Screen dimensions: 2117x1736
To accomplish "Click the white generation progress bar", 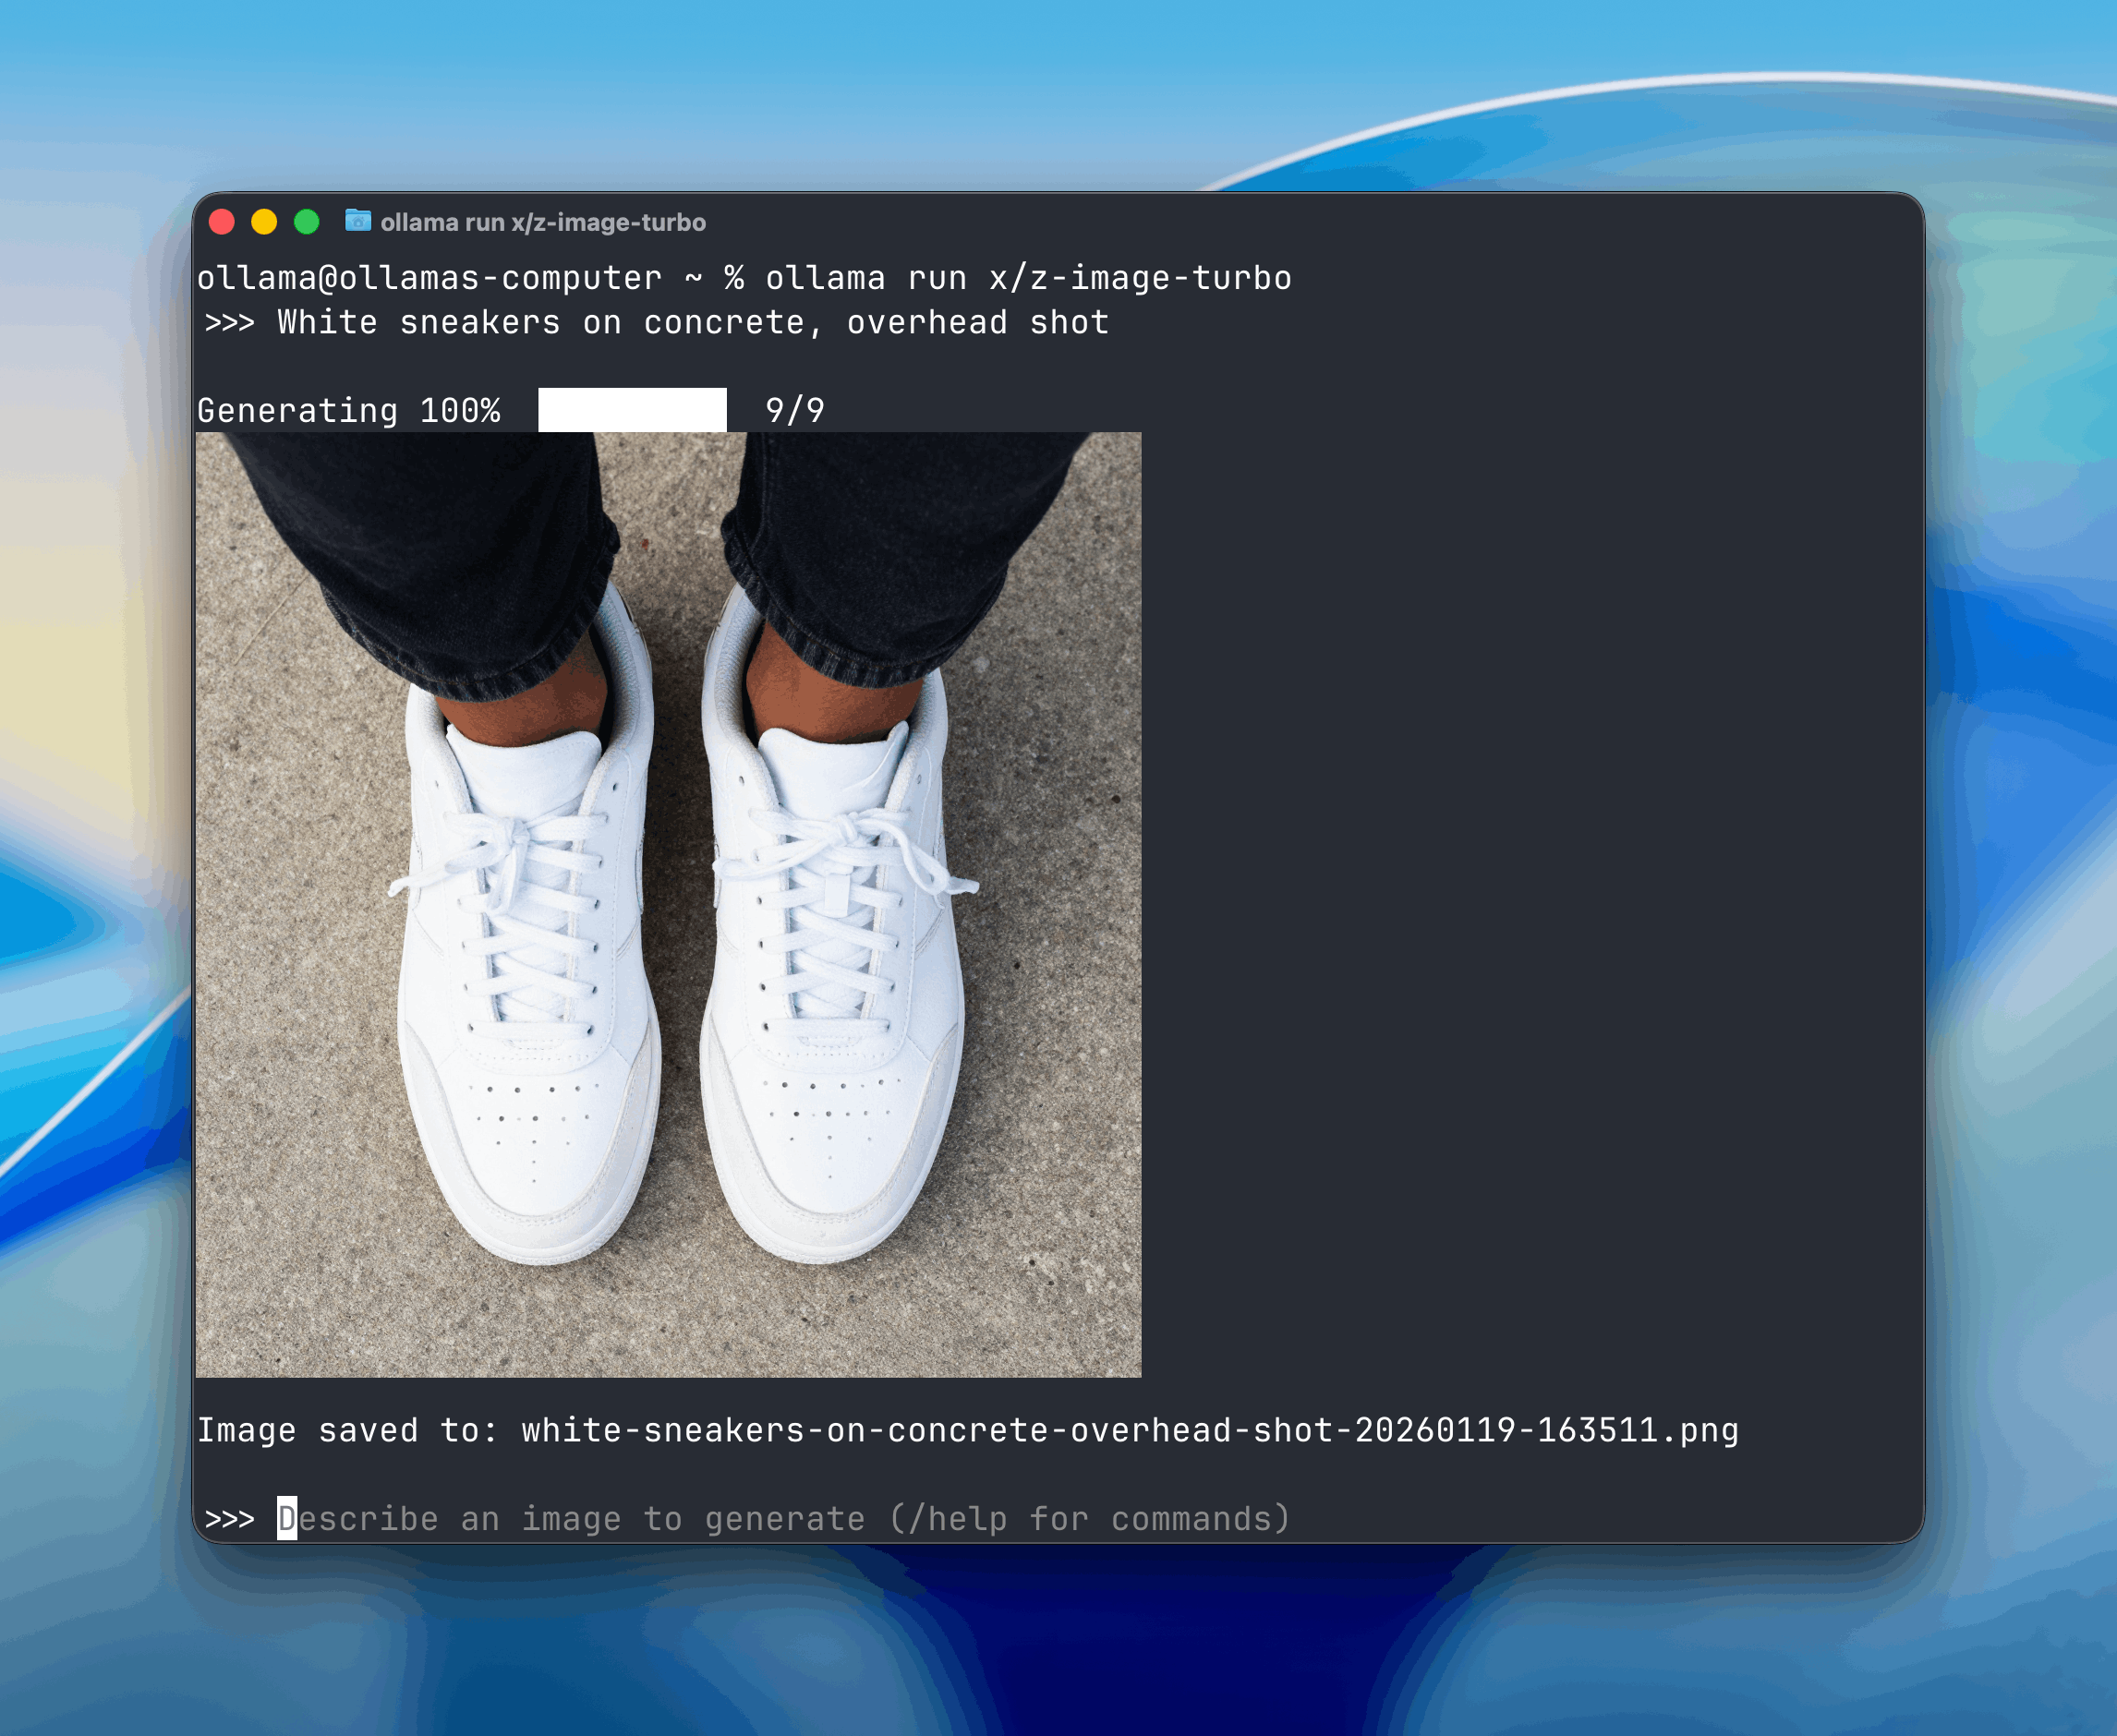I will click(x=632, y=410).
